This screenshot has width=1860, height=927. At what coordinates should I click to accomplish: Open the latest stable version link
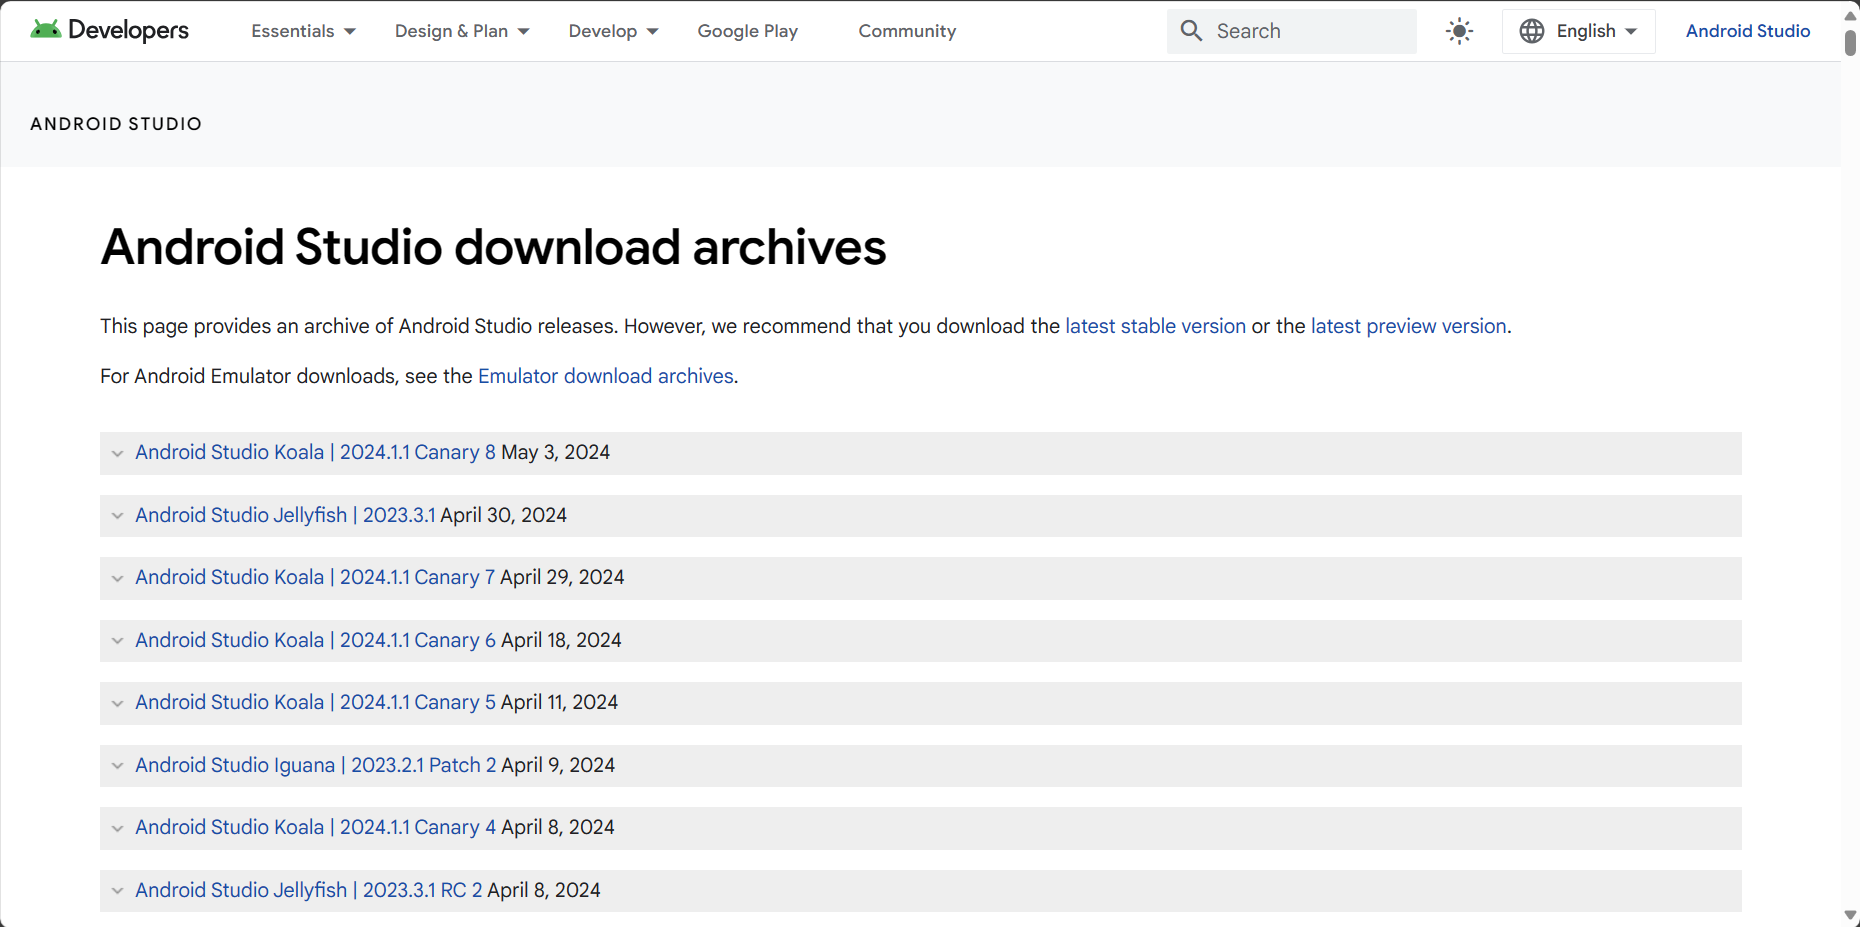point(1155,326)
